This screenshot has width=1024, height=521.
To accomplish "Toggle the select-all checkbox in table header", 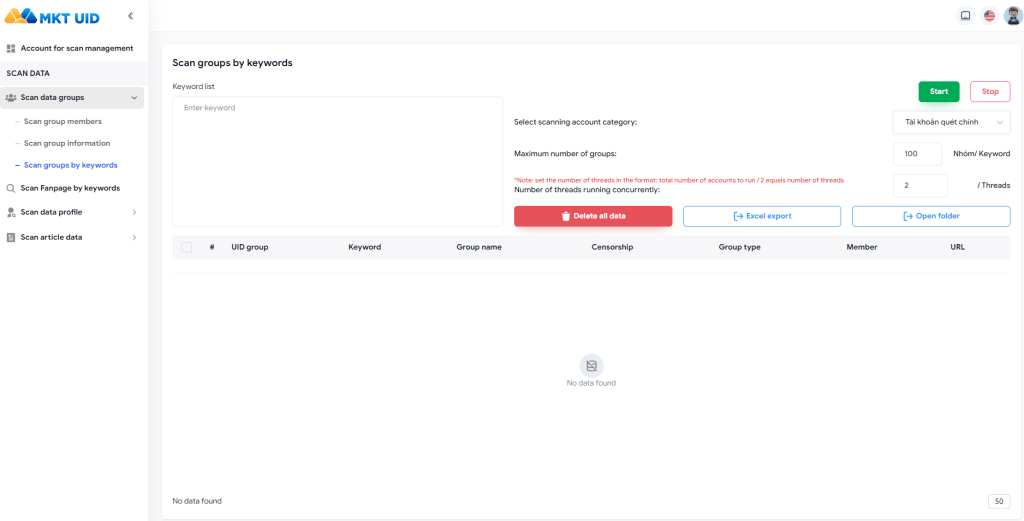I will click(187, 247).
